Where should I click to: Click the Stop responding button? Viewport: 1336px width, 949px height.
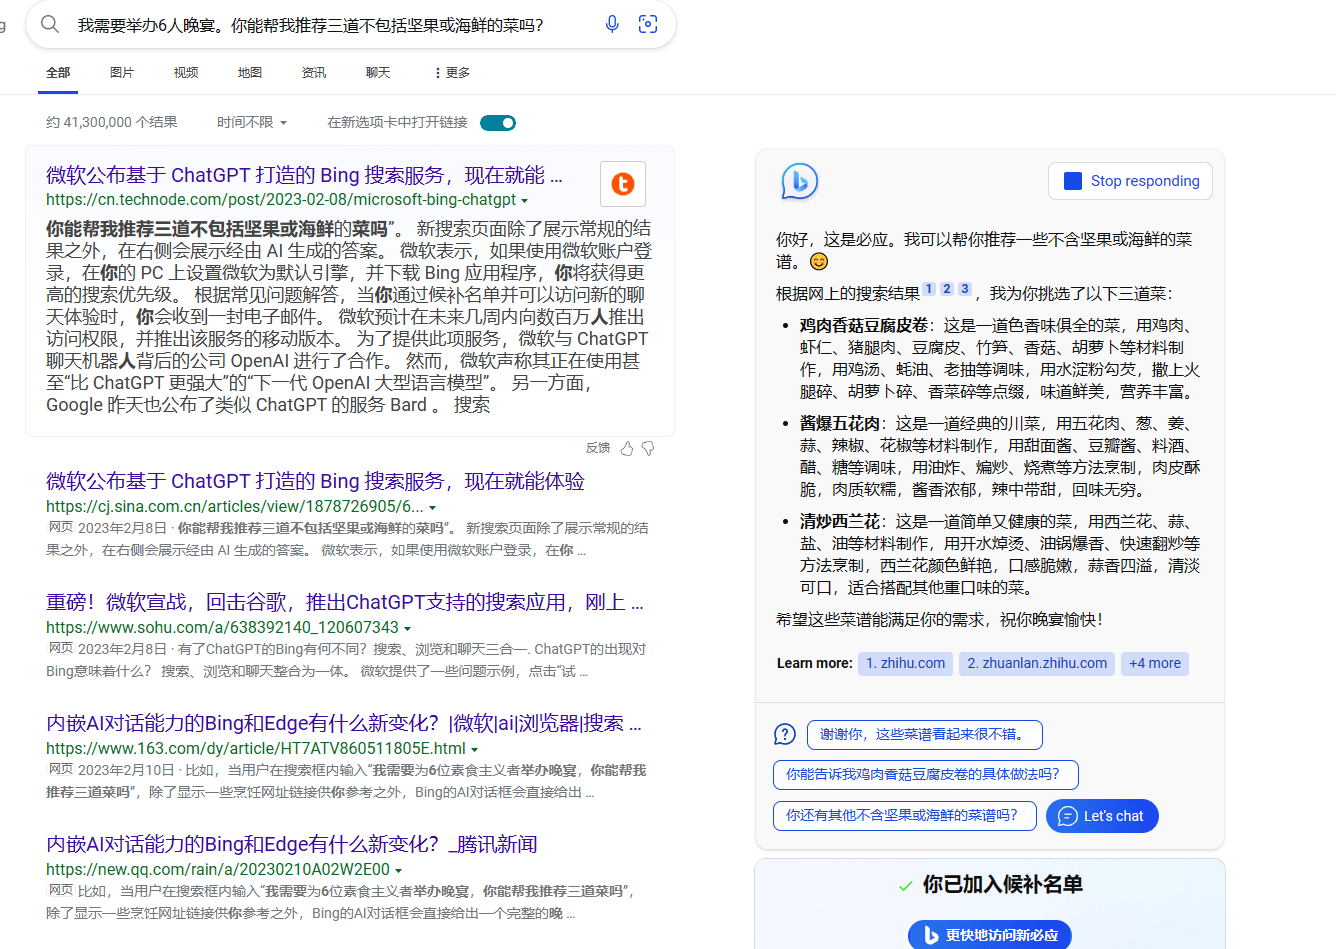pyautogui.click(x=1130, y=181)
